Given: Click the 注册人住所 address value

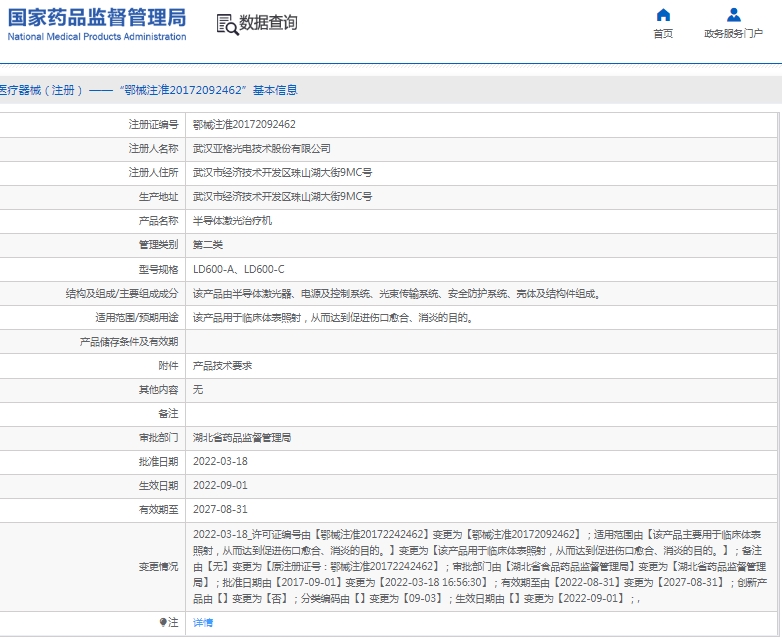Looking at the screenshot, I should [x=282, y=173].
